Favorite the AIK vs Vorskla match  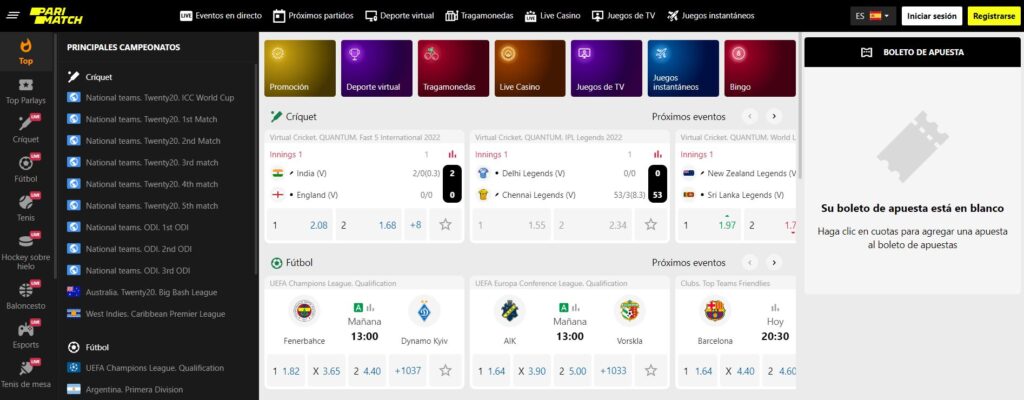[x=651, y=371]
